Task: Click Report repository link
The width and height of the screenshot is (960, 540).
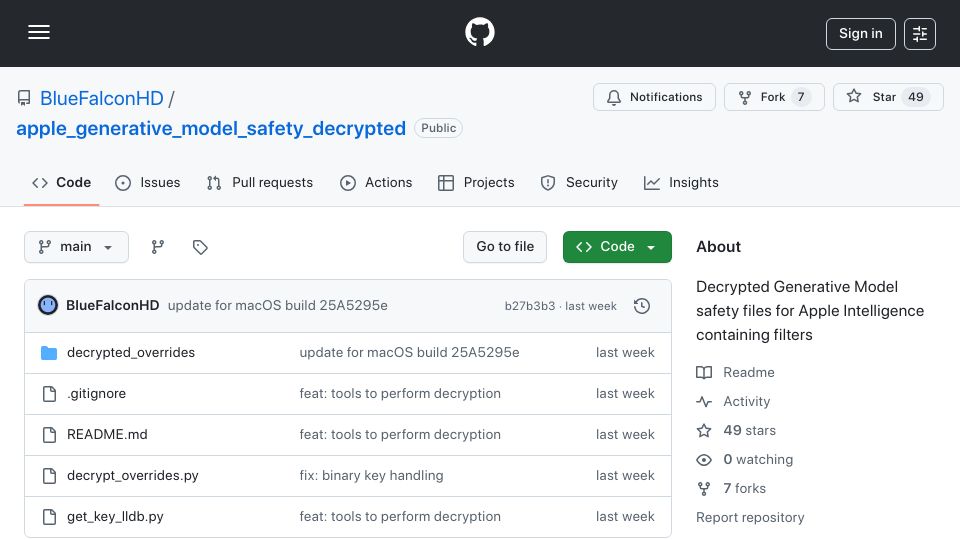Action: 750,517
